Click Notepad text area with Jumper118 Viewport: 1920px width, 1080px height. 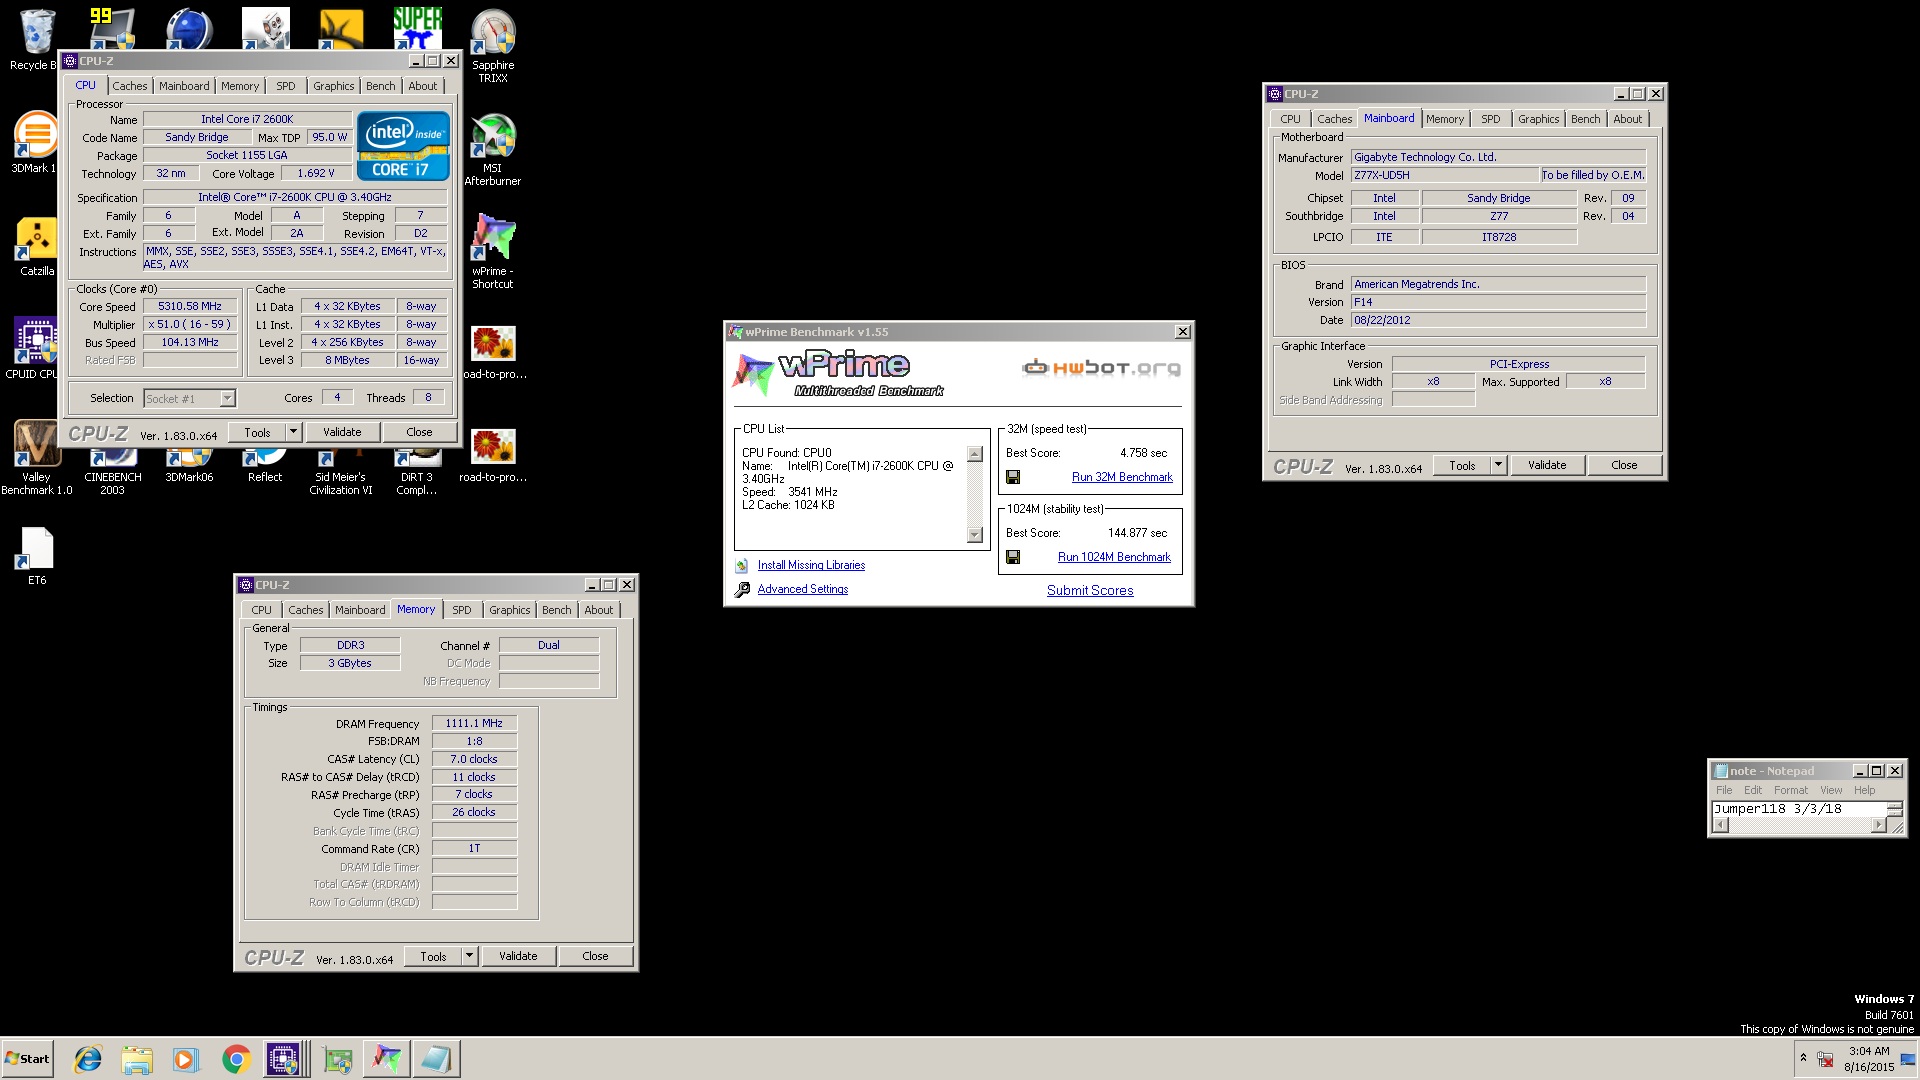(1798, 810)
